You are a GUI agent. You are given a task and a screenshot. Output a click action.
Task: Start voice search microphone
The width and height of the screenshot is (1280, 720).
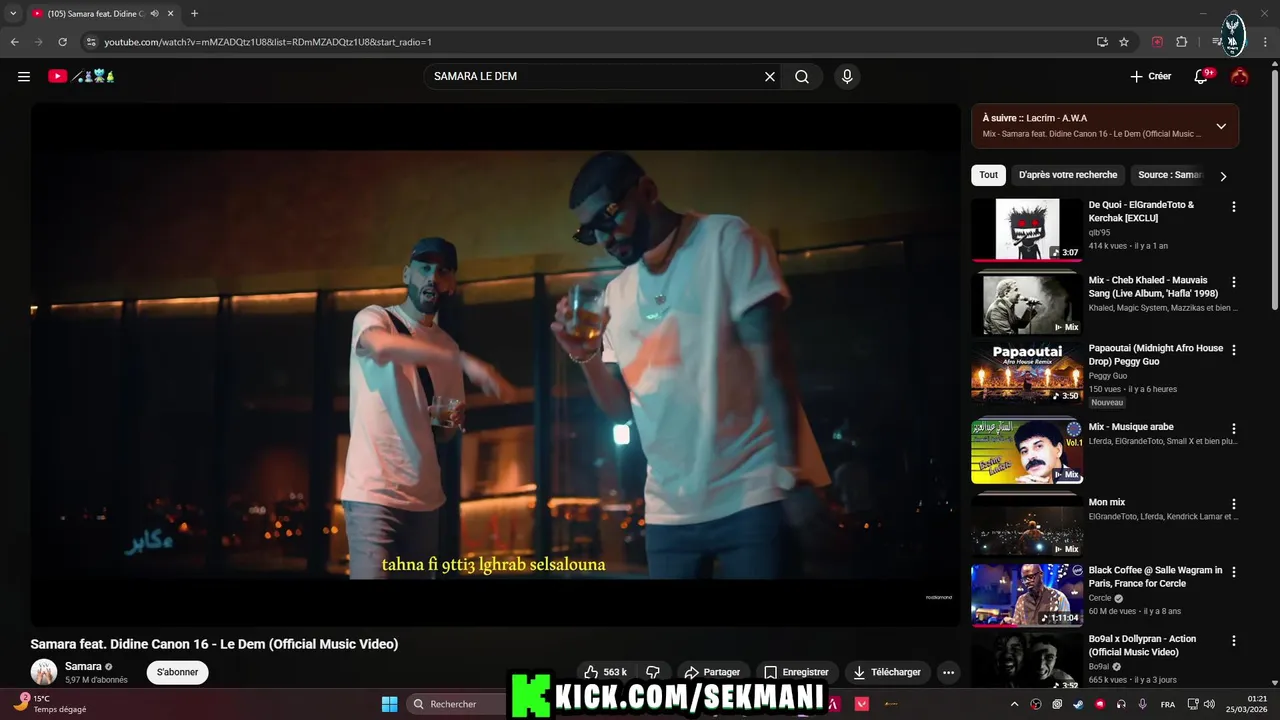847,76
